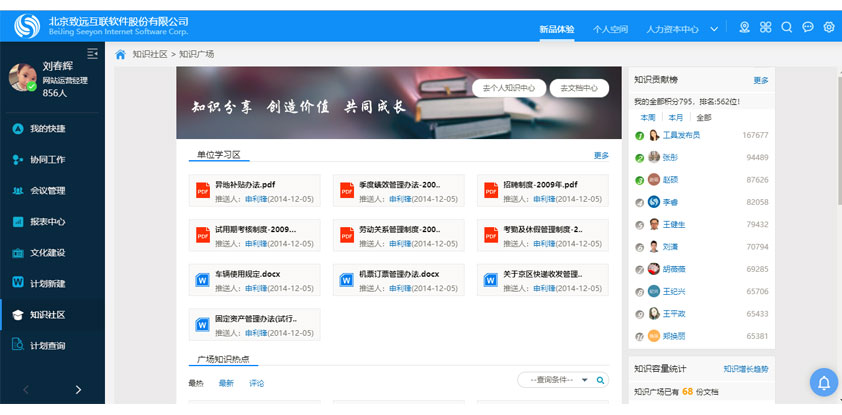Sort hot knowledge by 最新
This screenshot has width=842, height=415.
pos(226,383)
